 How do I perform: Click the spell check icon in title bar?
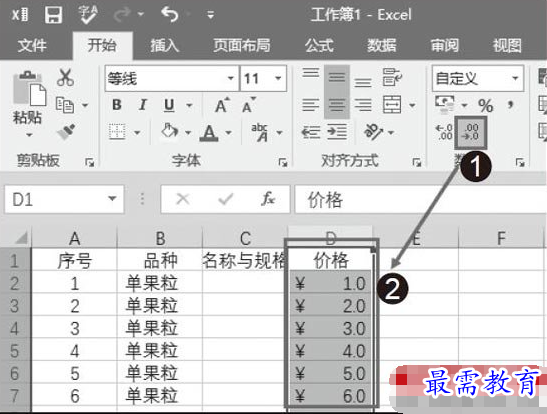click(x=88, y=15)
